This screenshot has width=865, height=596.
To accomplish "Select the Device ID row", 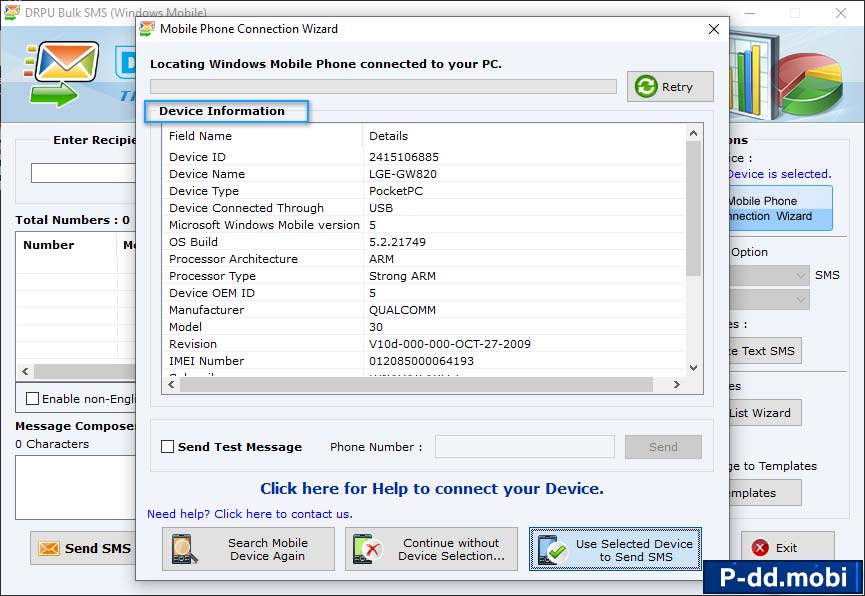I will pos(424,157).
